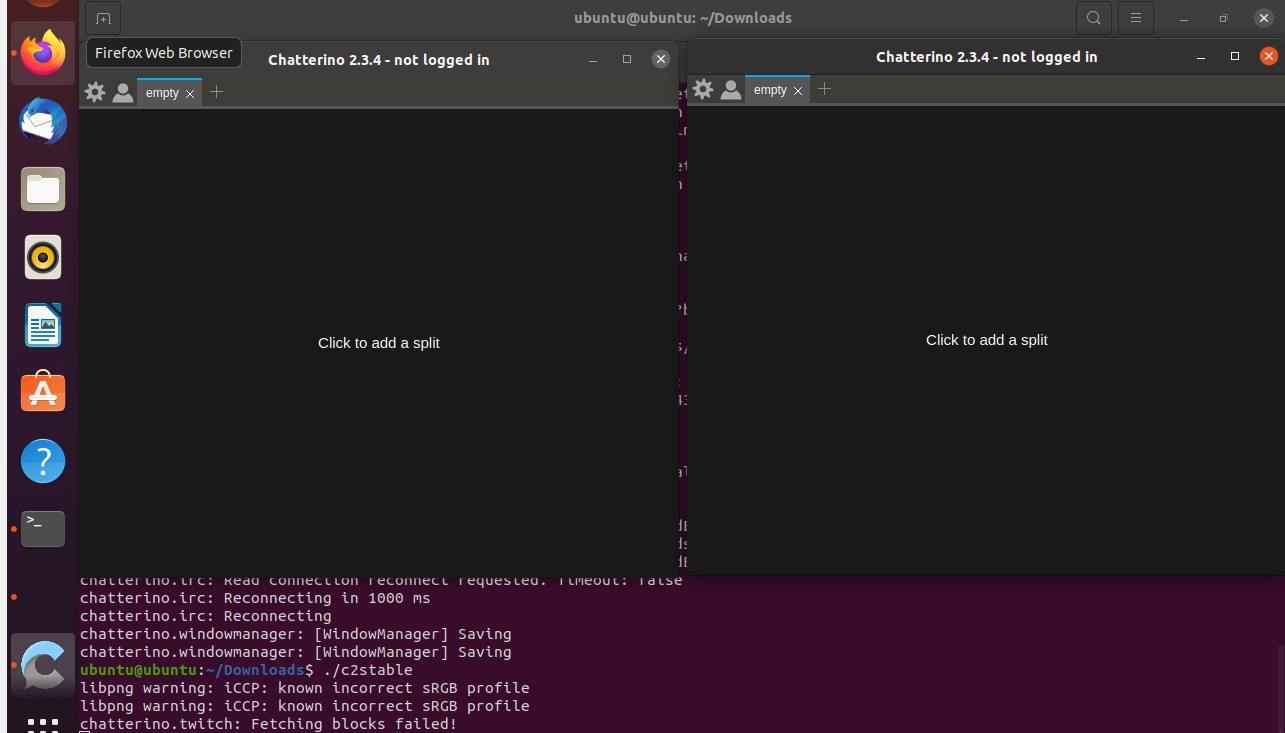Close the terminal window

click(x=1264, y=18)
